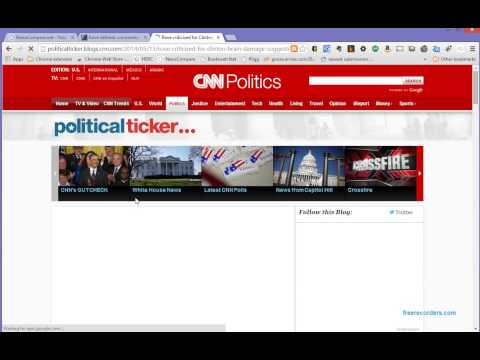Click the address bar URL field

point(165,49)
